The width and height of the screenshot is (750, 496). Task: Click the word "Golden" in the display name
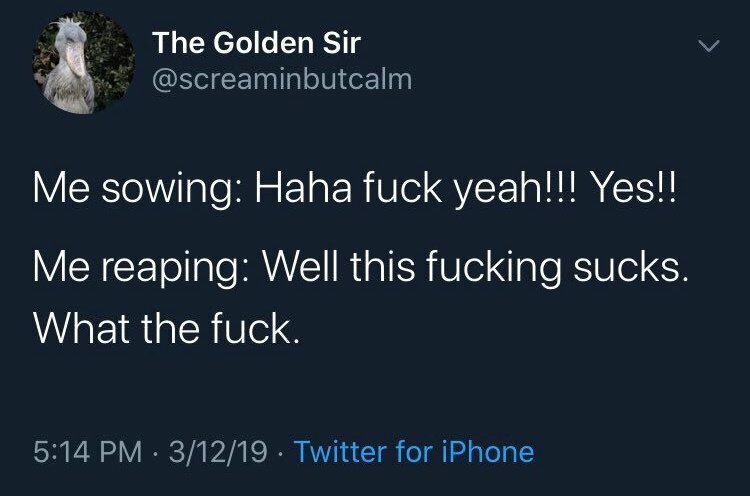(254, 44)
